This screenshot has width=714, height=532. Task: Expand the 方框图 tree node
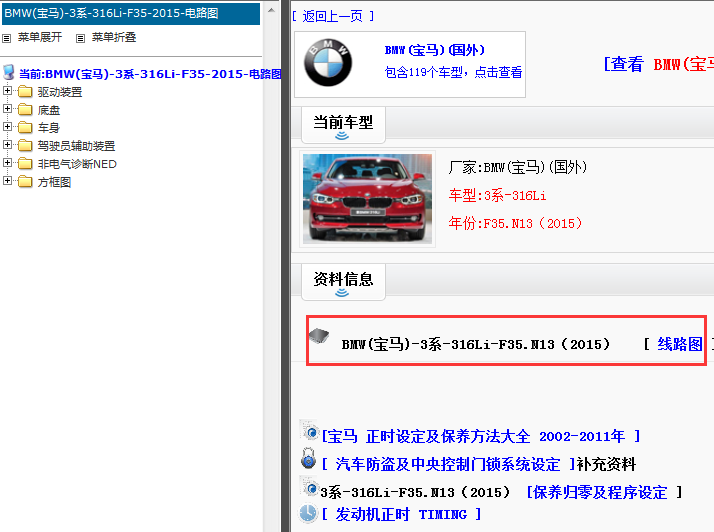click(x=7, y=180)
